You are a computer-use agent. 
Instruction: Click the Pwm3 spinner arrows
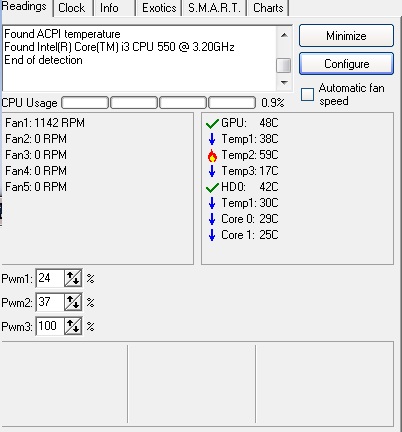click(x=73, y=326)
